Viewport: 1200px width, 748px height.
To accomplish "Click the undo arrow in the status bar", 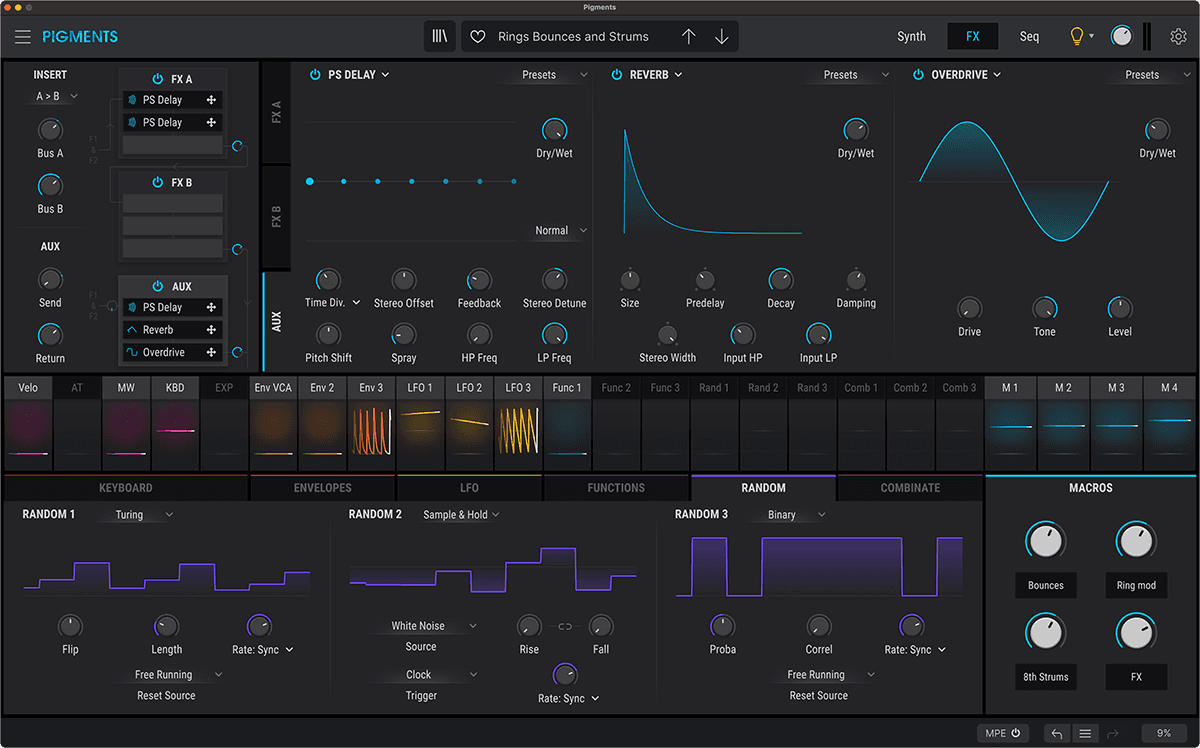I will coord(1056,733).
